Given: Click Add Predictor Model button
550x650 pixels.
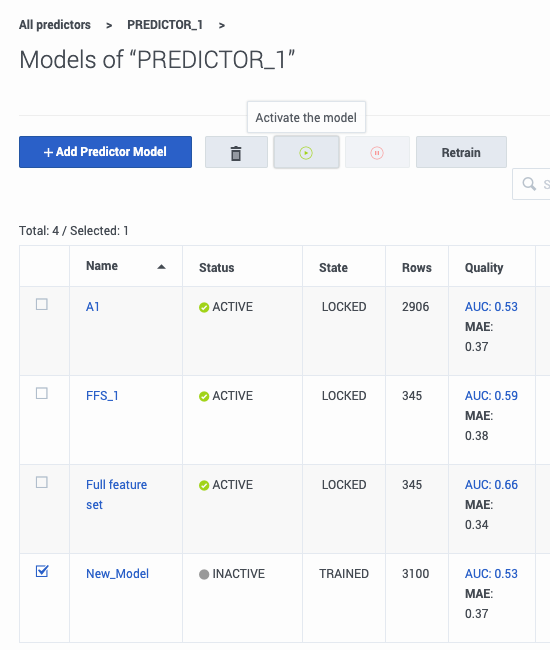Looking at the screenshot, I should click(105, 152).
